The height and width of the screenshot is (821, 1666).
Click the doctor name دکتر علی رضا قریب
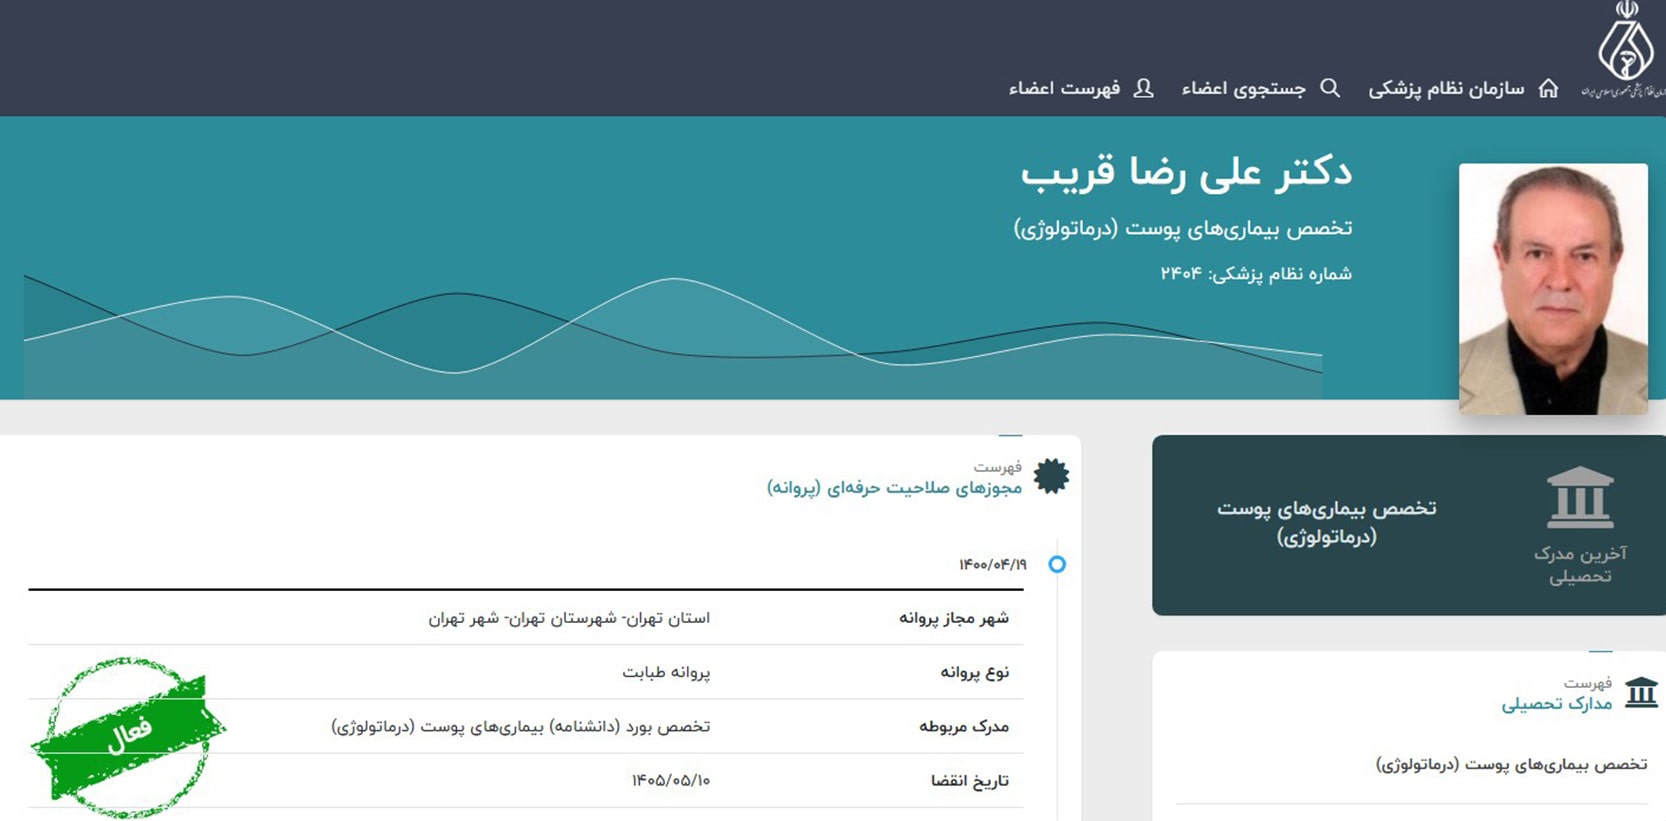1186,173
